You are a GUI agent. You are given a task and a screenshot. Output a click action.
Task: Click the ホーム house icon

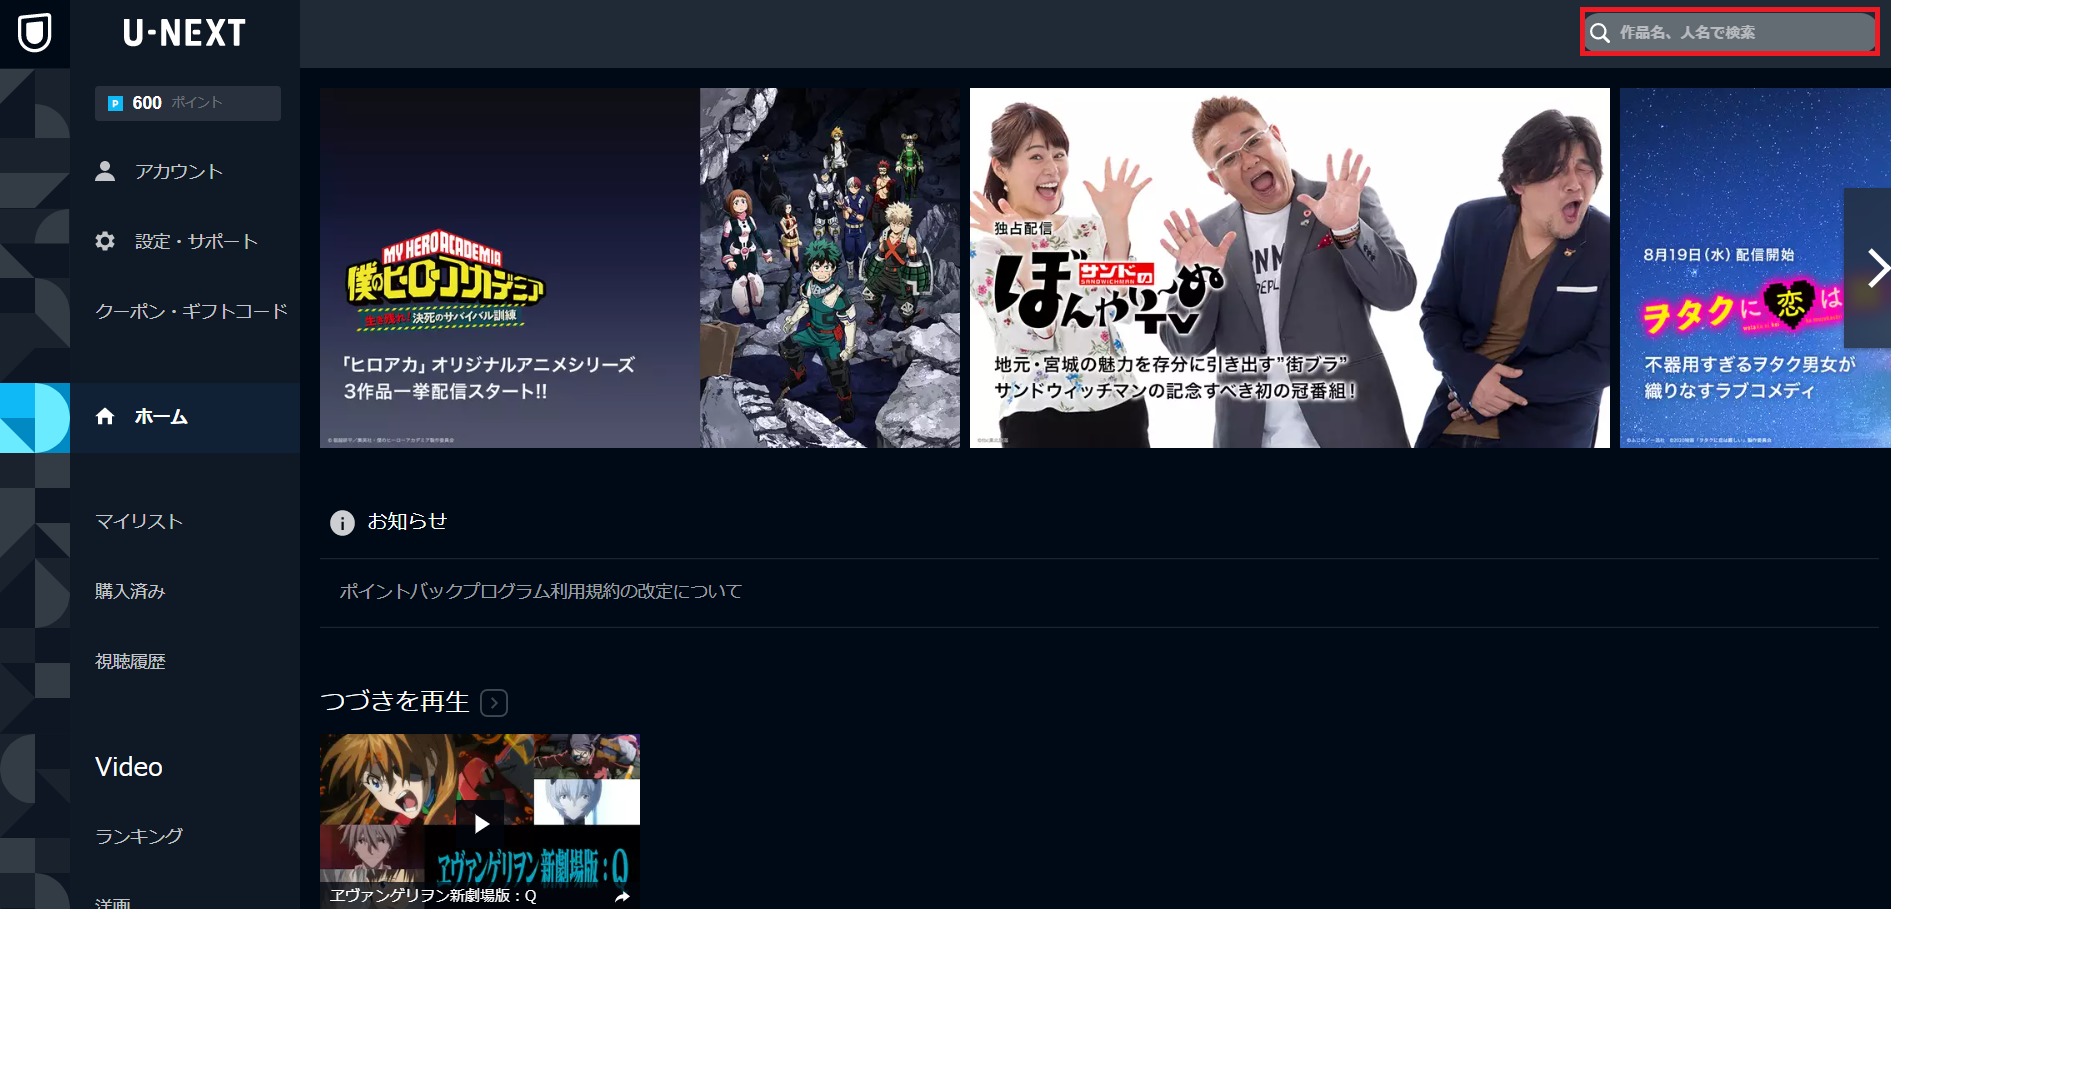pyautogui.click(x=105, y=416)
